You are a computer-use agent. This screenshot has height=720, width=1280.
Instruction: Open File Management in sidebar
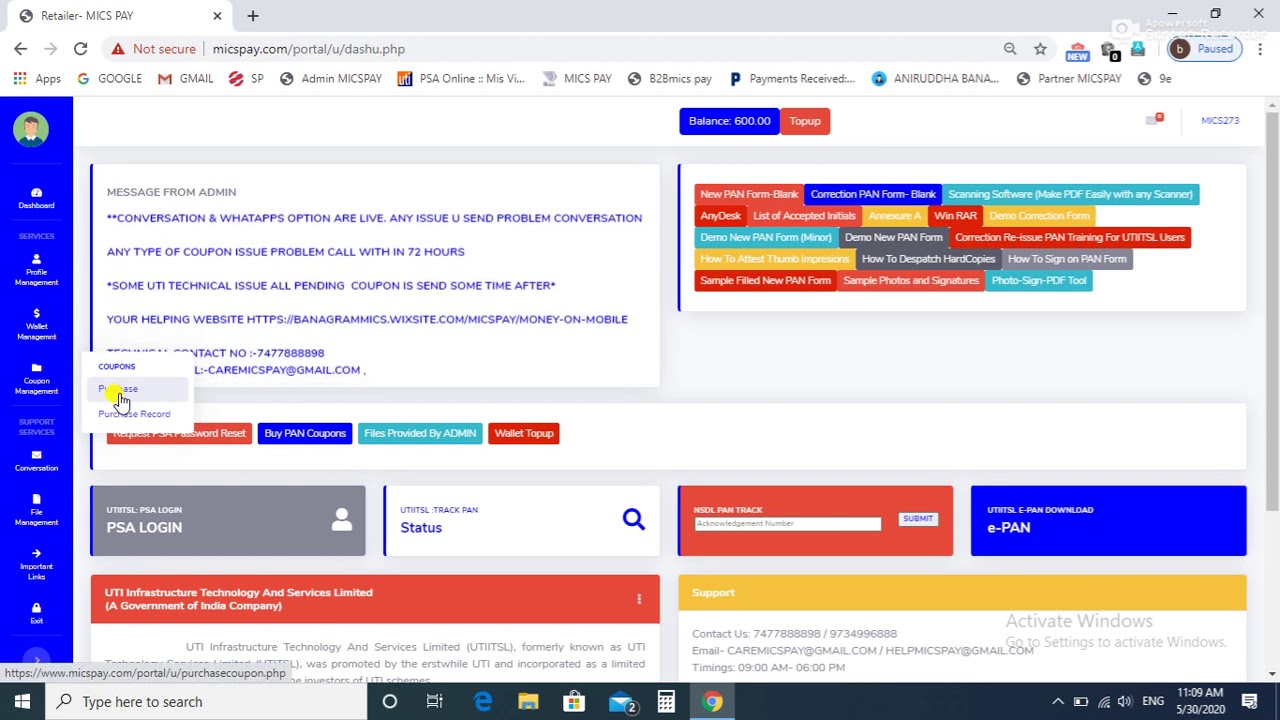tap(36, 510)
